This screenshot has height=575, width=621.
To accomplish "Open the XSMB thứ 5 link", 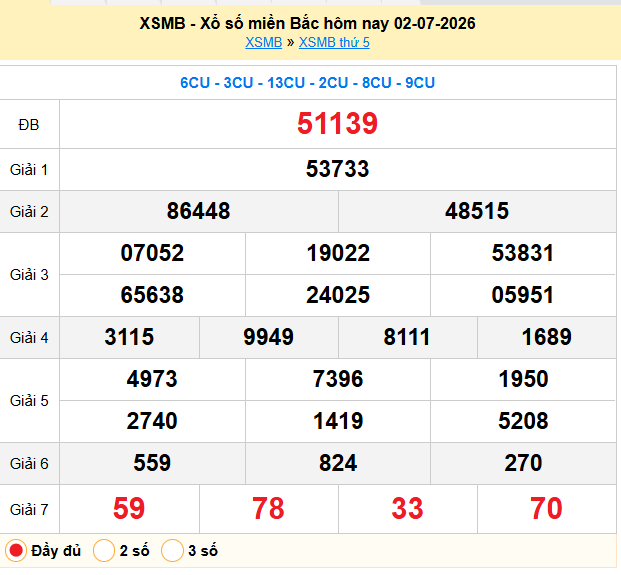I will [x=334, y=42].
